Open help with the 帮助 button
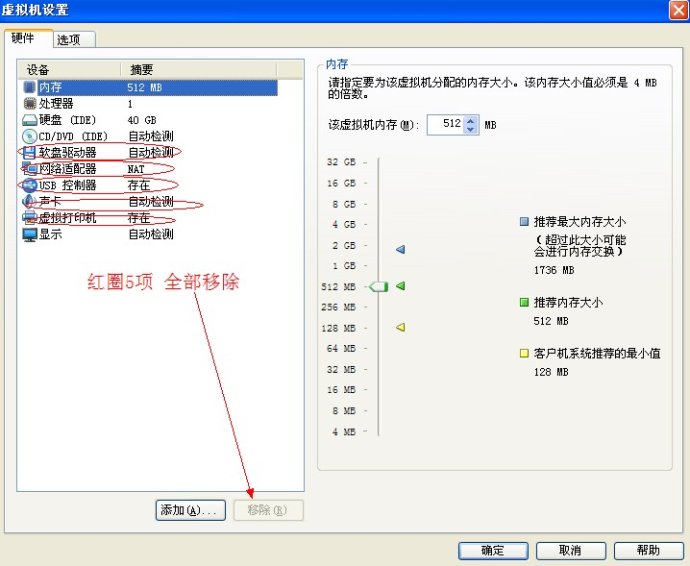This screenshot has width=690, height=566. pyautogui.click(x=649, y=551)
